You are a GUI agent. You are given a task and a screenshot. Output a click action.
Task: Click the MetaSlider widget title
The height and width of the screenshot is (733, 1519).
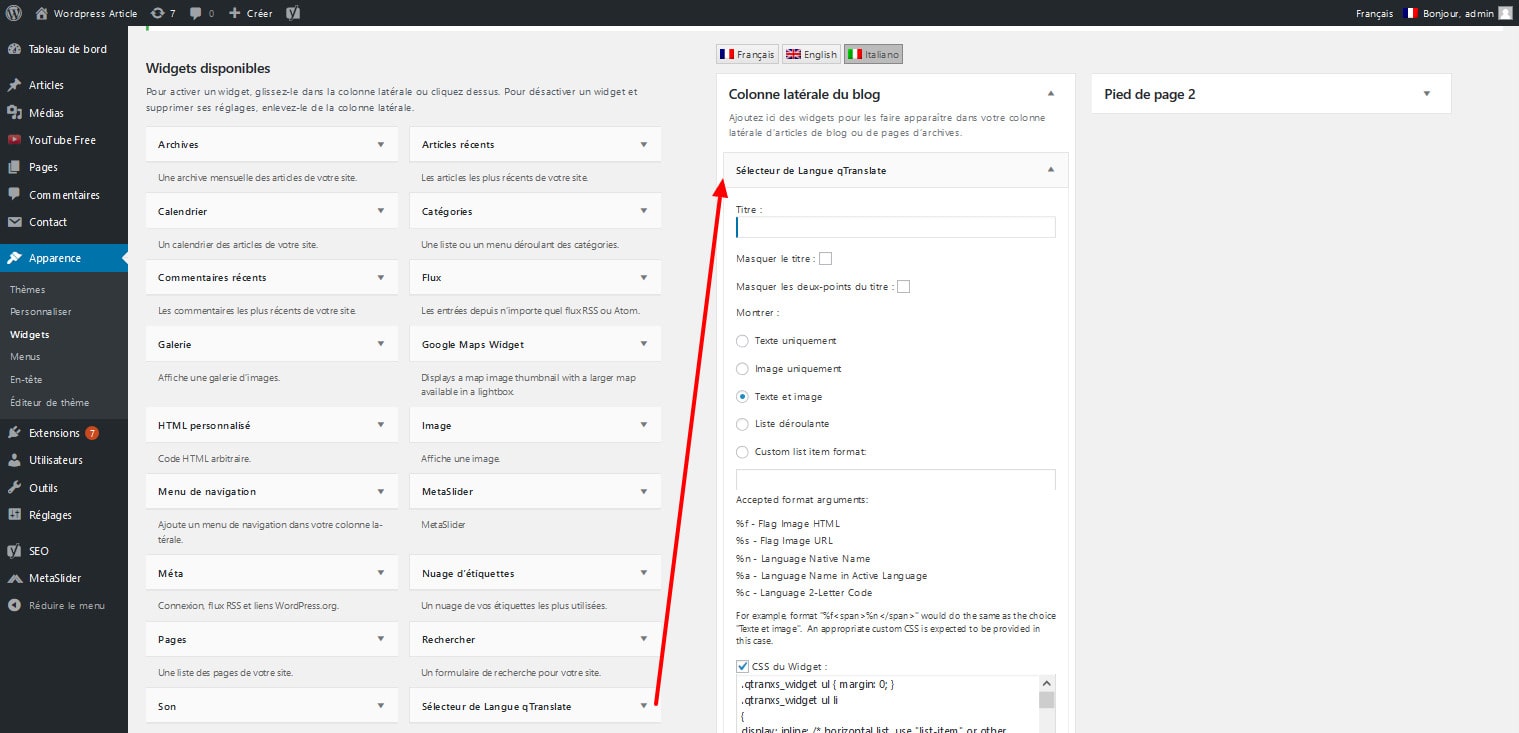click(x=447, y=491)
